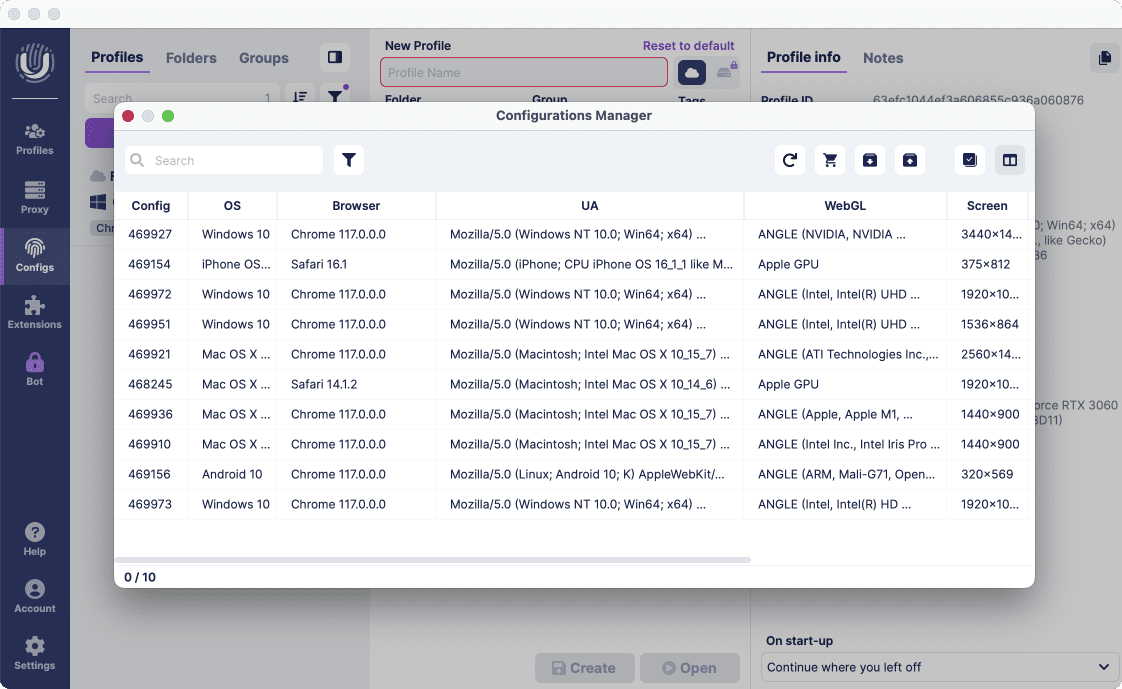Switch to the Folders tab

pyautogui.click(x=191, y=58)
